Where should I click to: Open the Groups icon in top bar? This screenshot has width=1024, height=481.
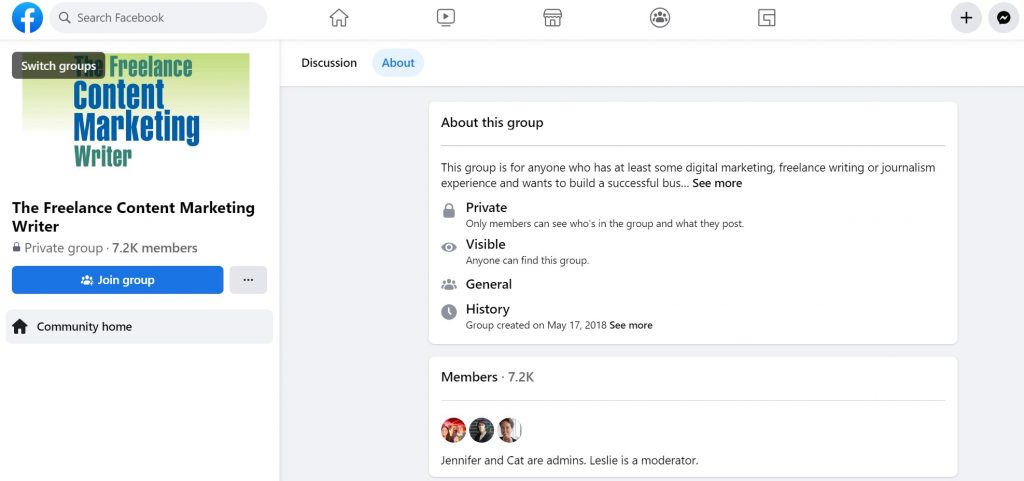660,18
